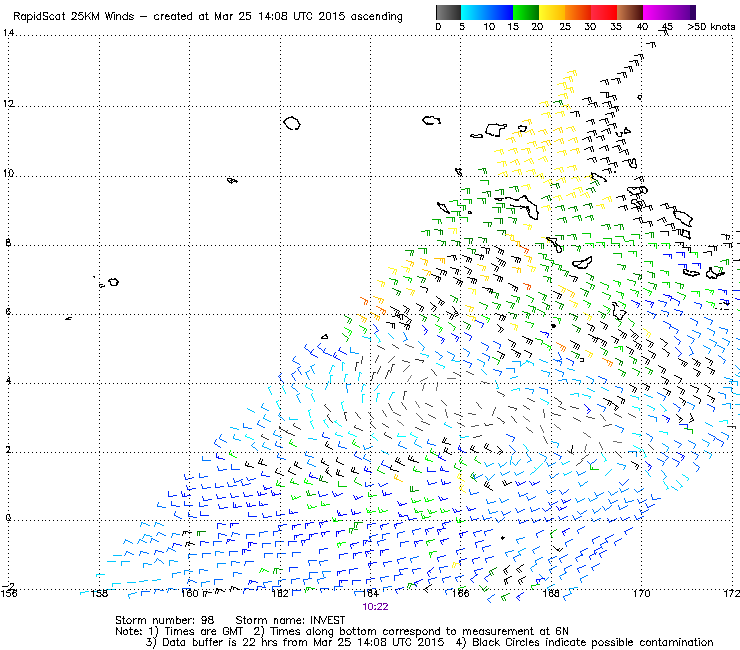Viewport: 740px width, 650px height.
Task: Click the brown 35–40 knots legend color
Action: pos(630,12)
